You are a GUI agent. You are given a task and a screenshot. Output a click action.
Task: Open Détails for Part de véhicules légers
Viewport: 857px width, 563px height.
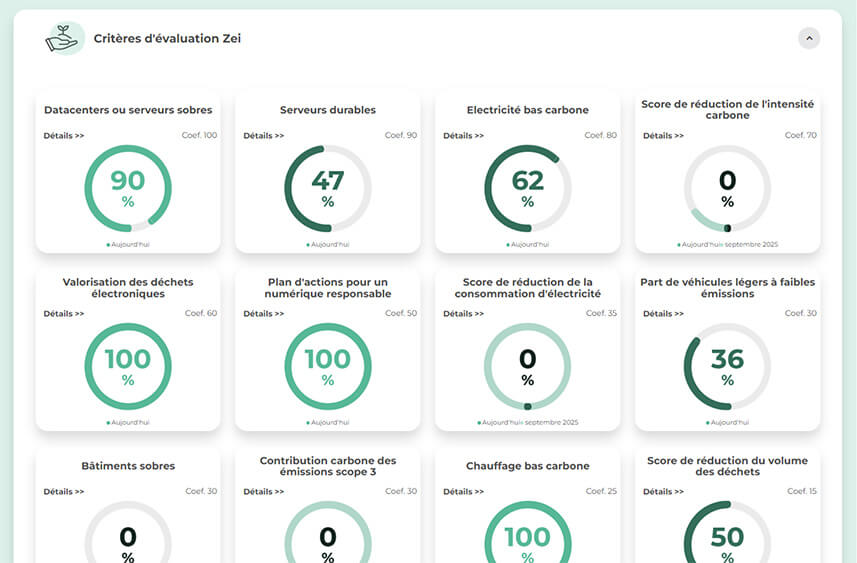[664, 314]
